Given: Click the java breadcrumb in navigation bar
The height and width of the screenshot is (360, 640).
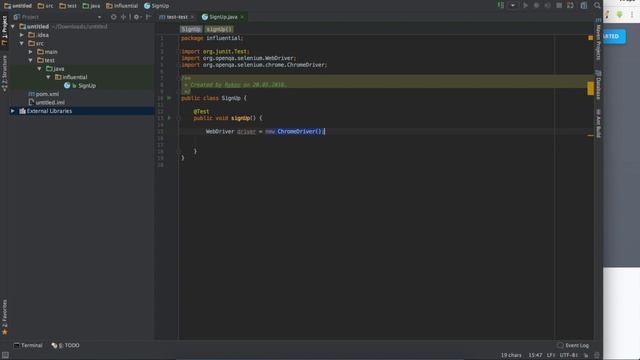Looking at the screenshot, I should coord(91,6).
